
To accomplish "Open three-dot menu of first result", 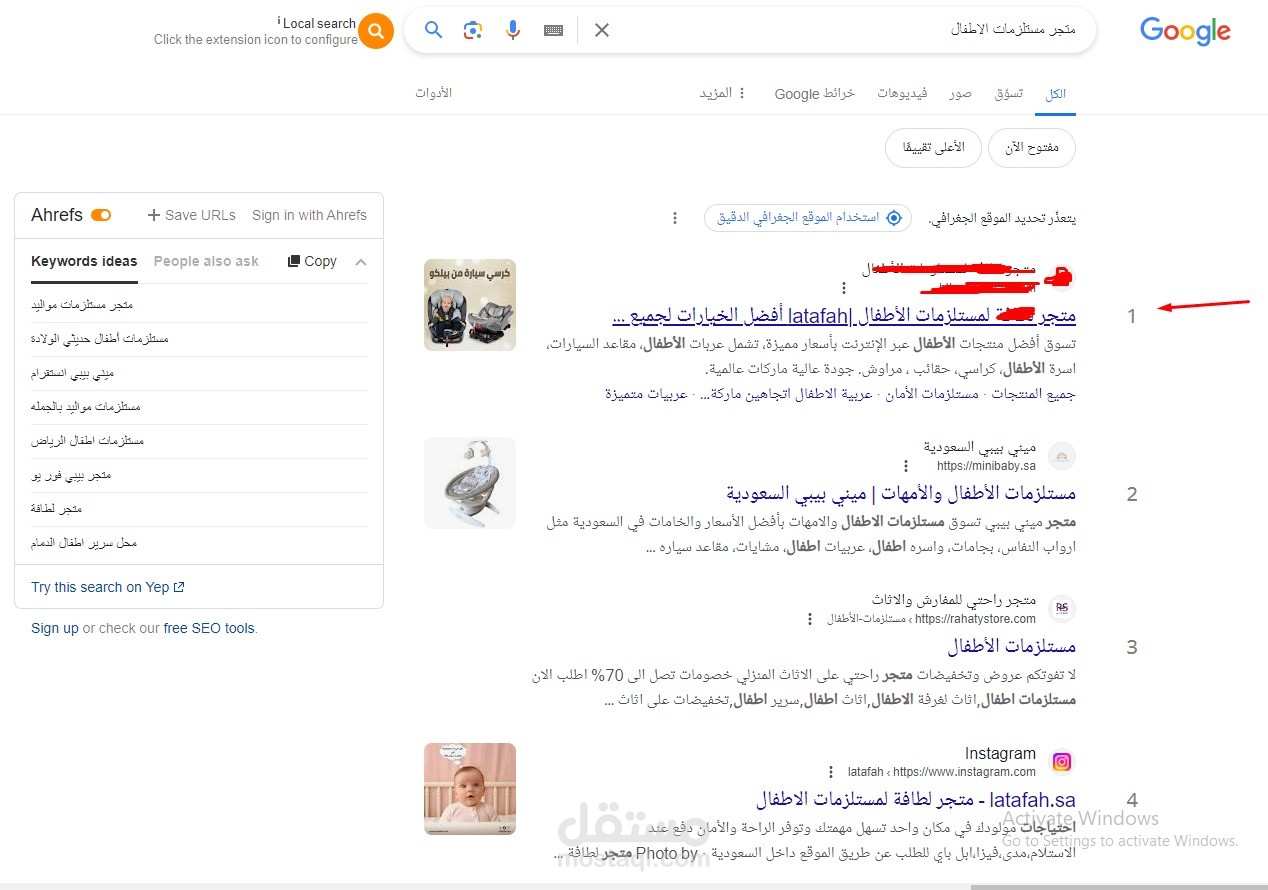I will 843,288.
